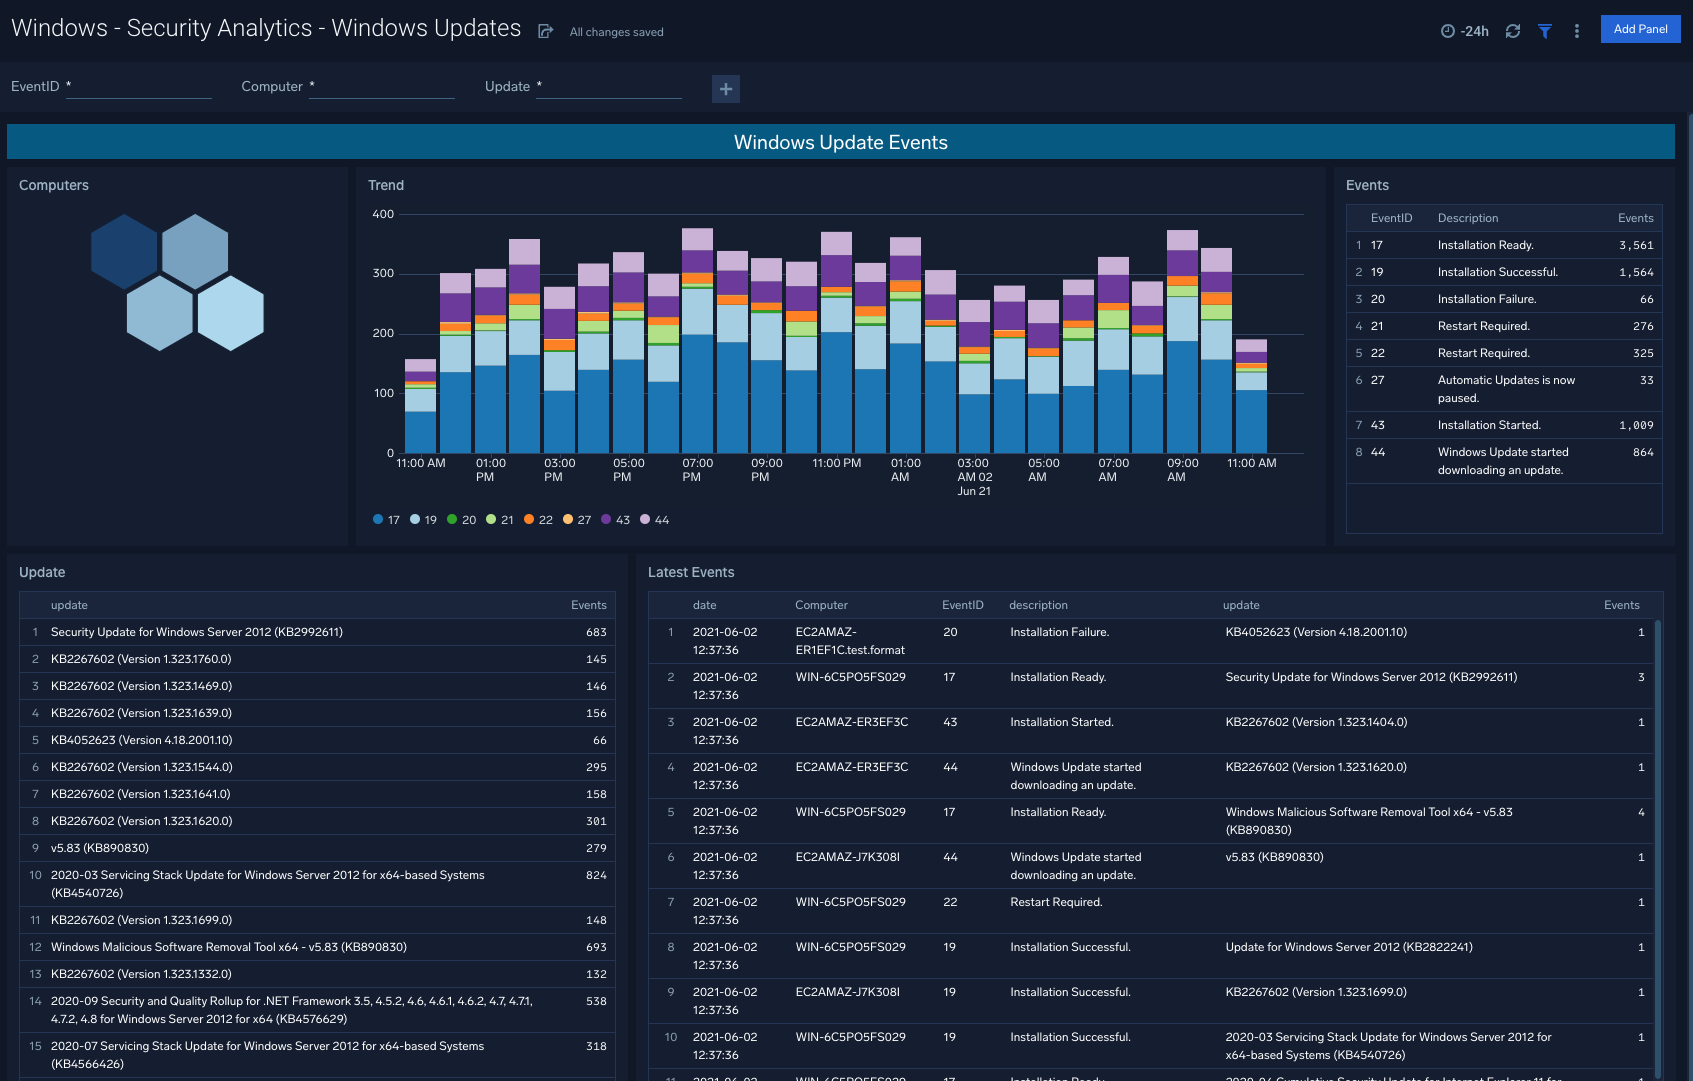Open the dashboard filter options
Screen dimensions: 1693x1081
point(1544,31)
